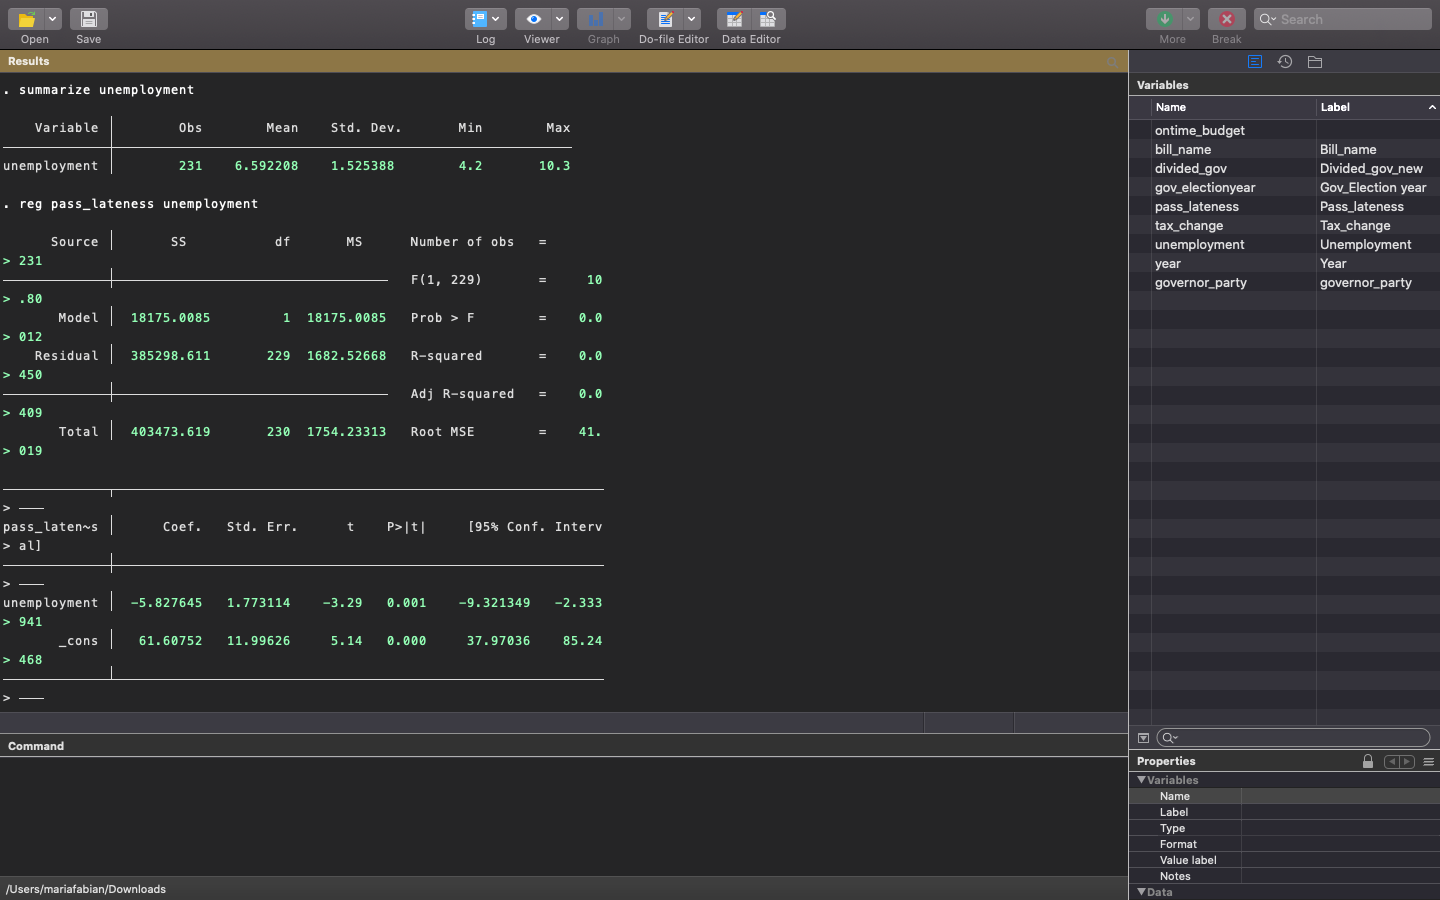Open the Viewer eye icon

pos(533,19)
